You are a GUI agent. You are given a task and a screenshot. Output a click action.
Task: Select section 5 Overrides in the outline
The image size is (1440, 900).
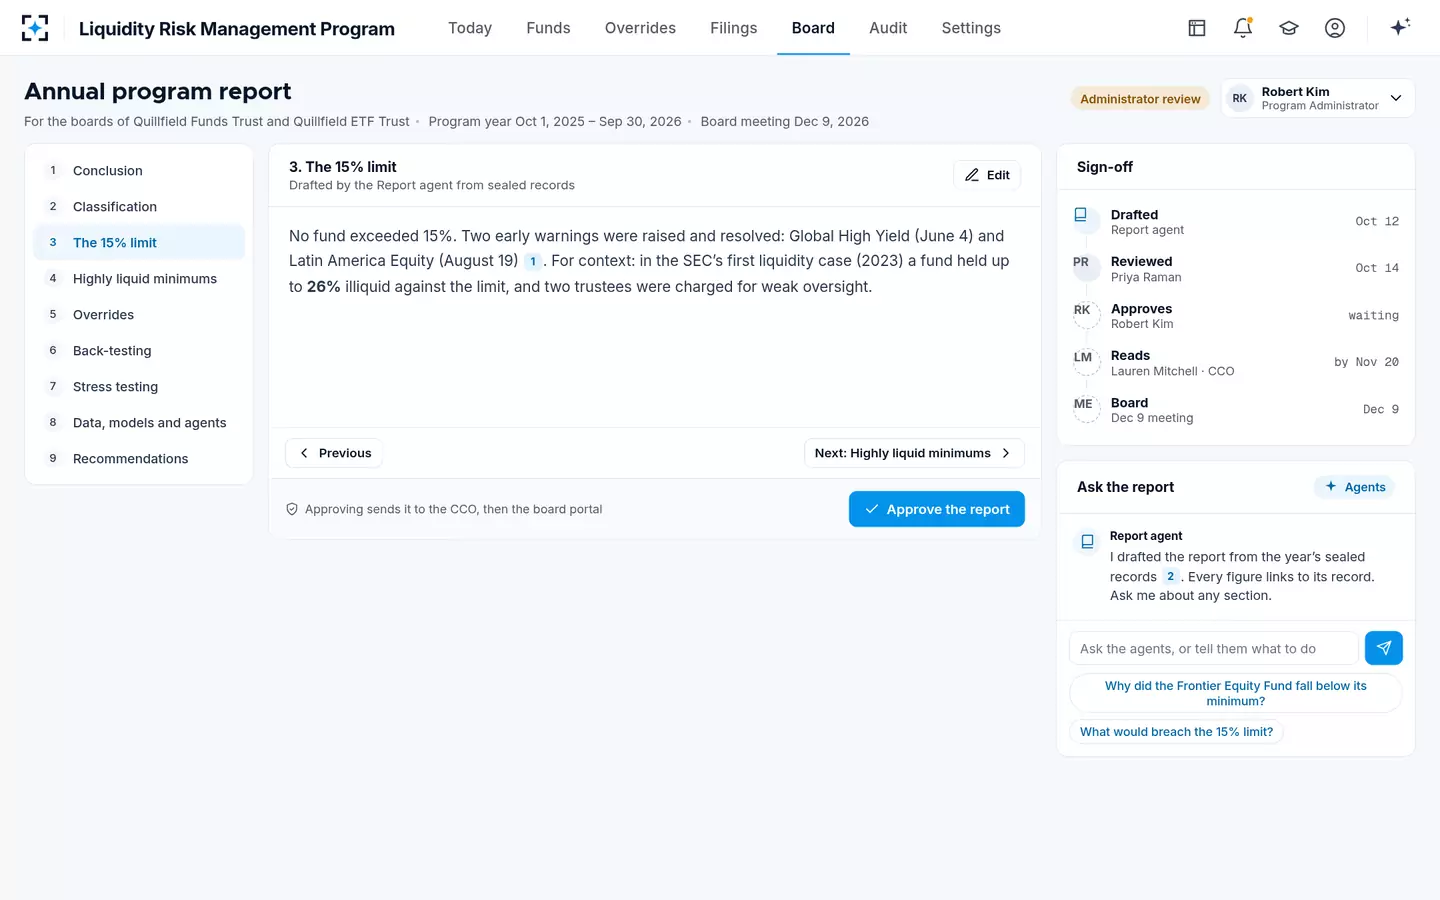tap(139, 315)
